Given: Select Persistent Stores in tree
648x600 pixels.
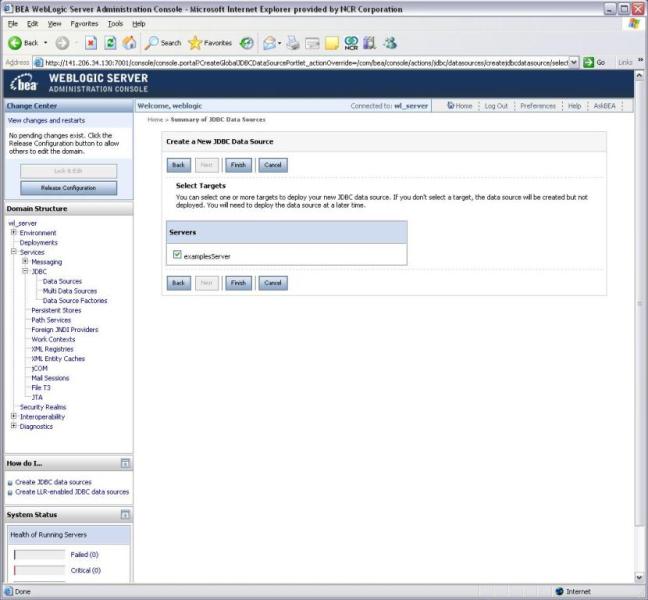Looking at the screenshot, I should [56, 310].
